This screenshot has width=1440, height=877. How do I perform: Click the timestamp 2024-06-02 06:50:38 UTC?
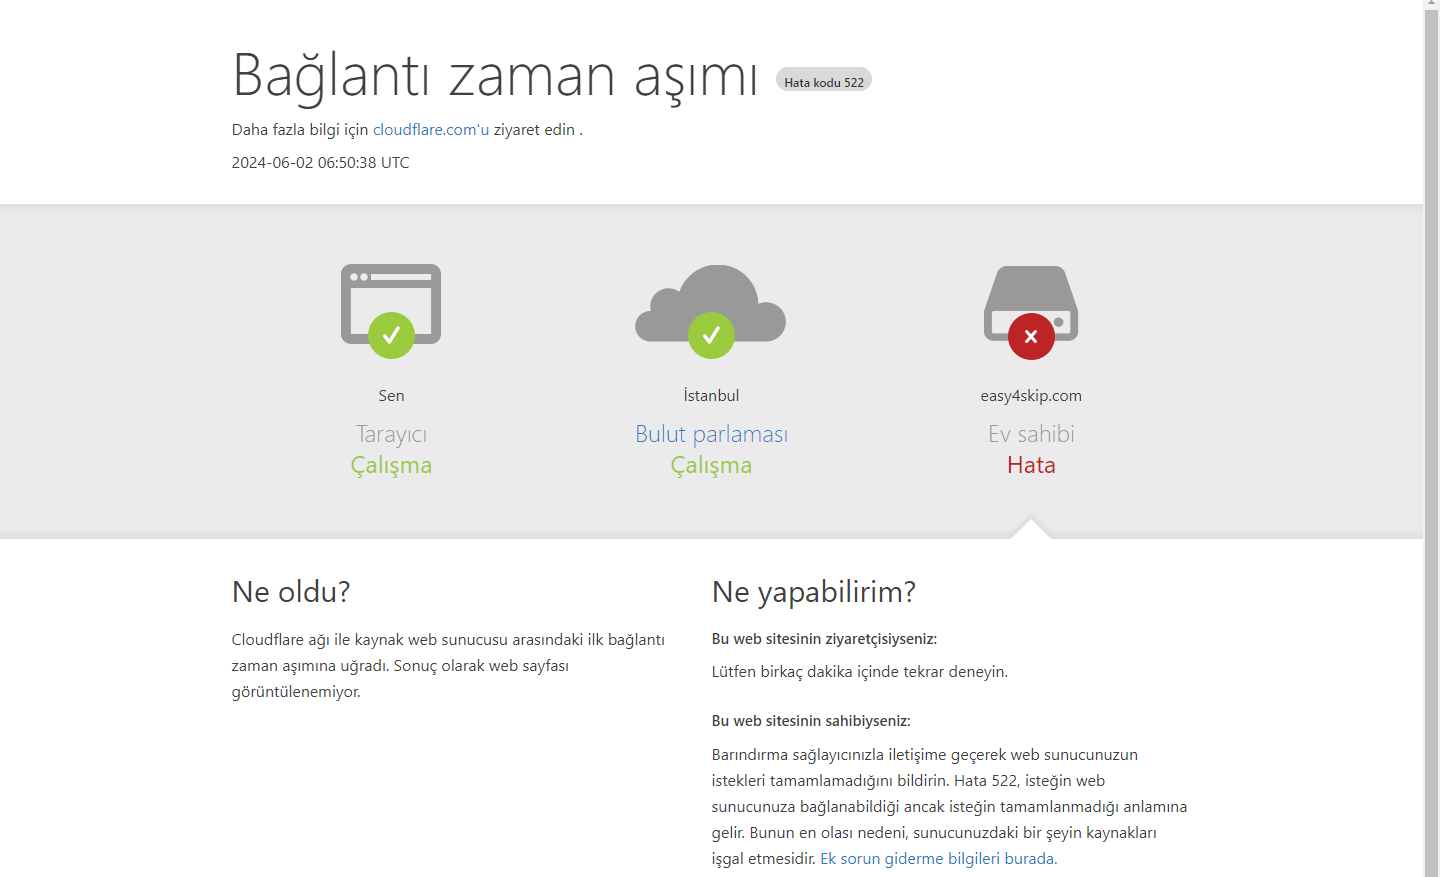[x=320, y=162]
